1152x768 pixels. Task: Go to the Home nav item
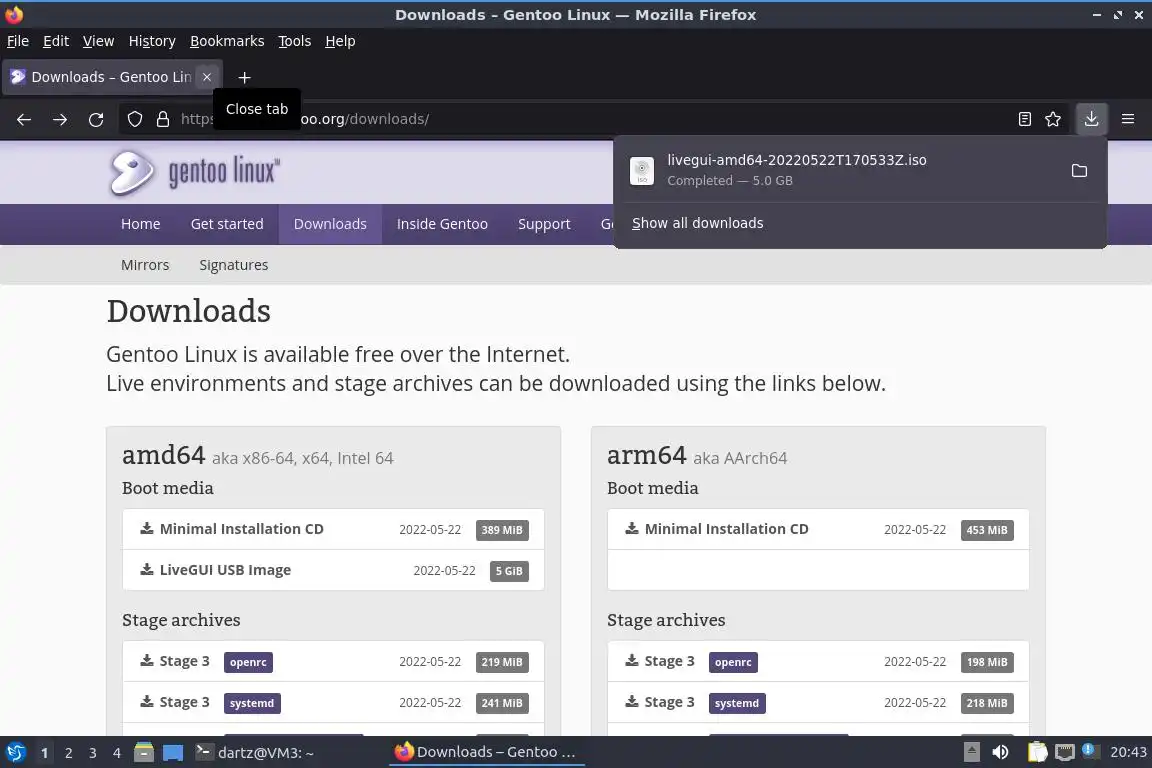[140, 224]
